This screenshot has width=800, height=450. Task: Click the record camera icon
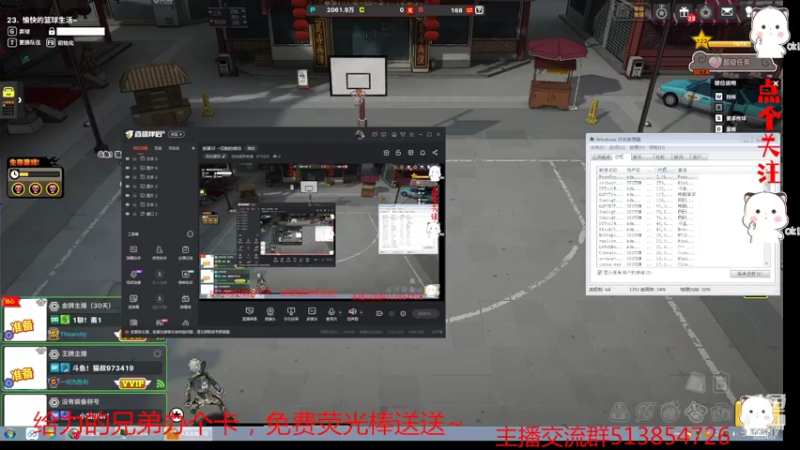379,313
